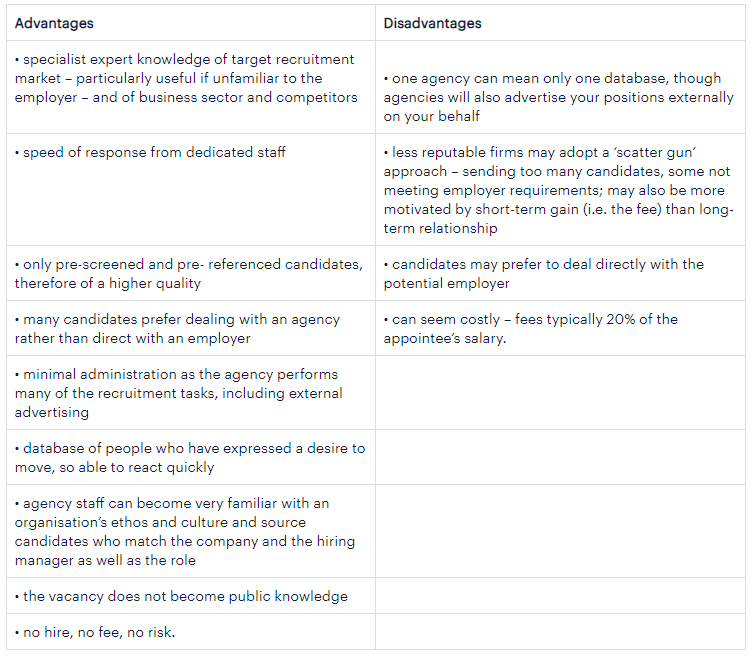Viewport: 754px width, 658px height.
Task: Click the one agency one database disadvantage
Action: (x=558, y=97)
